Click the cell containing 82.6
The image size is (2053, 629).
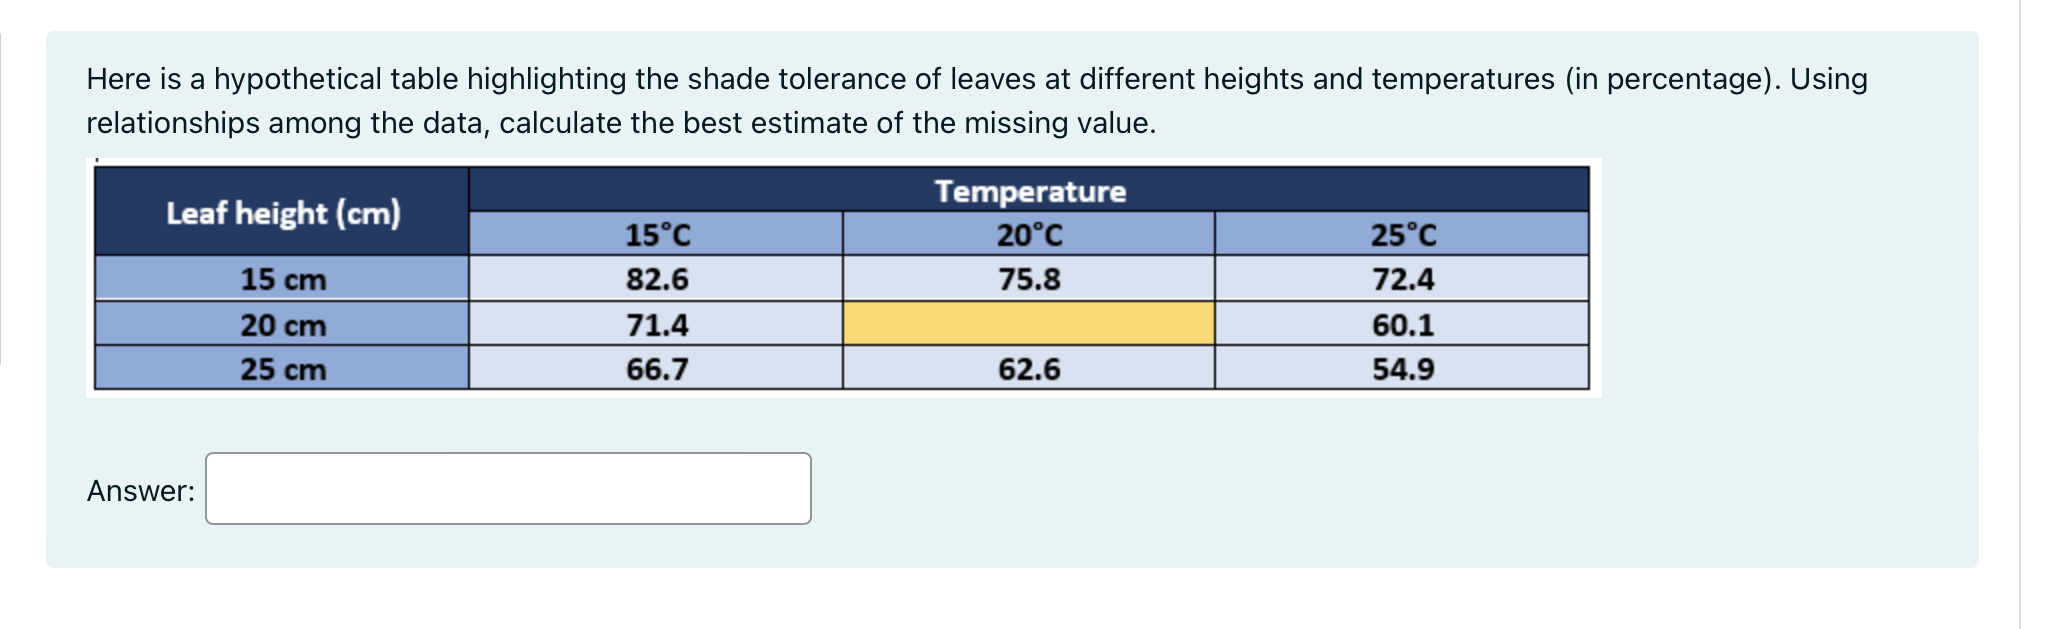point(655,281)
